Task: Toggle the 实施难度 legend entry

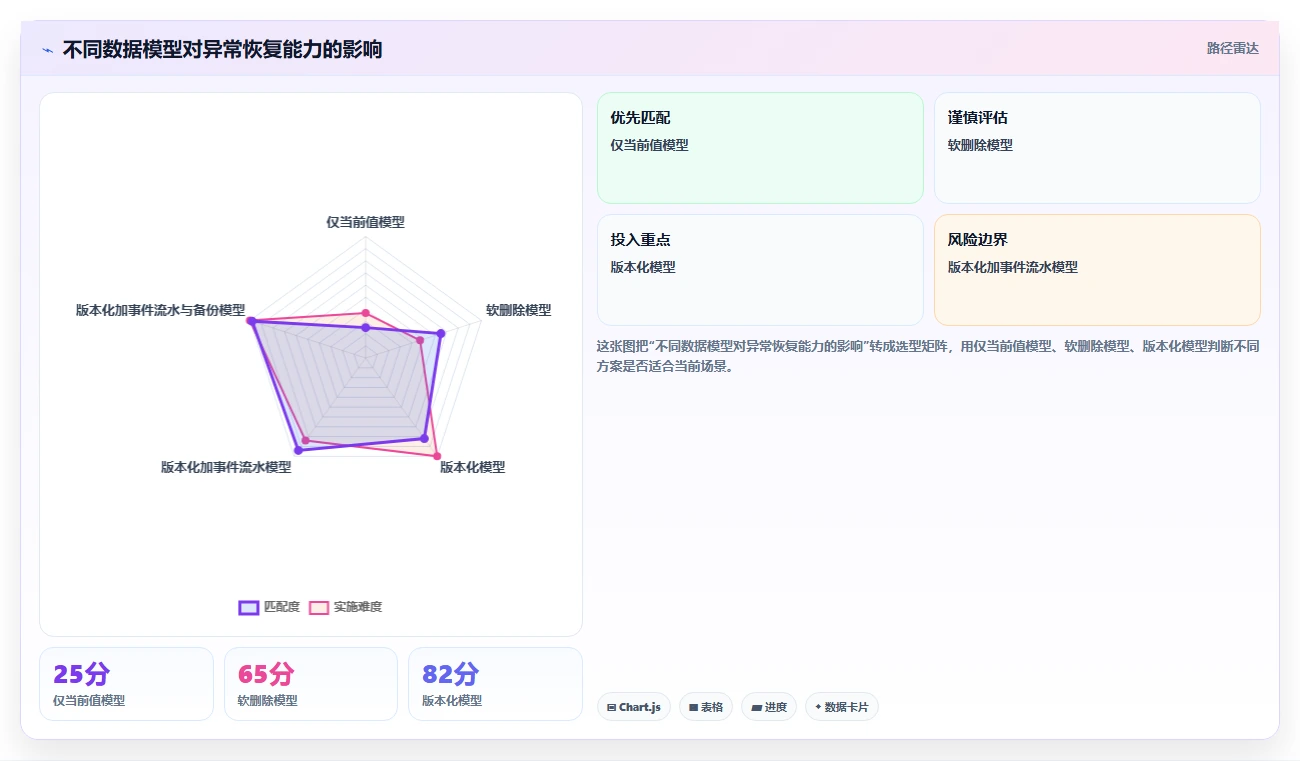Action: click(x=346, y=607)
